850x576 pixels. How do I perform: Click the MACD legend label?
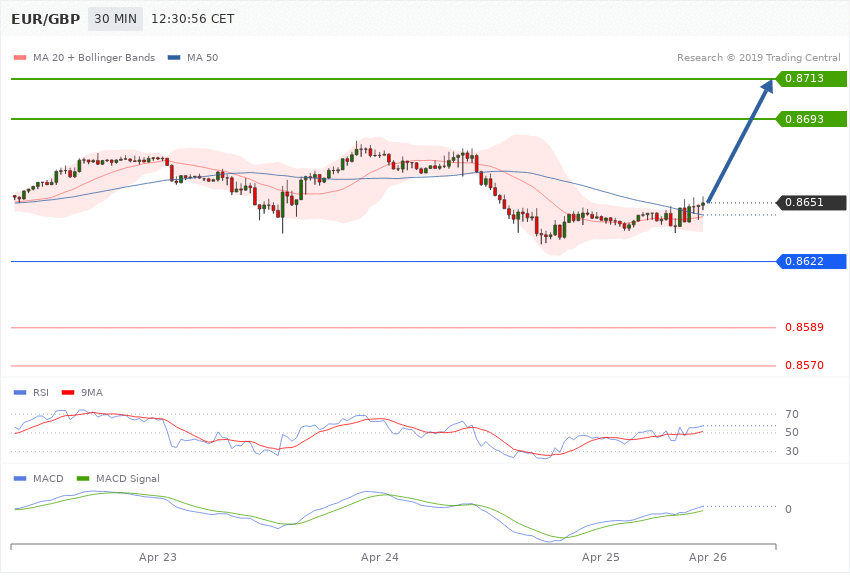(48, 479)
